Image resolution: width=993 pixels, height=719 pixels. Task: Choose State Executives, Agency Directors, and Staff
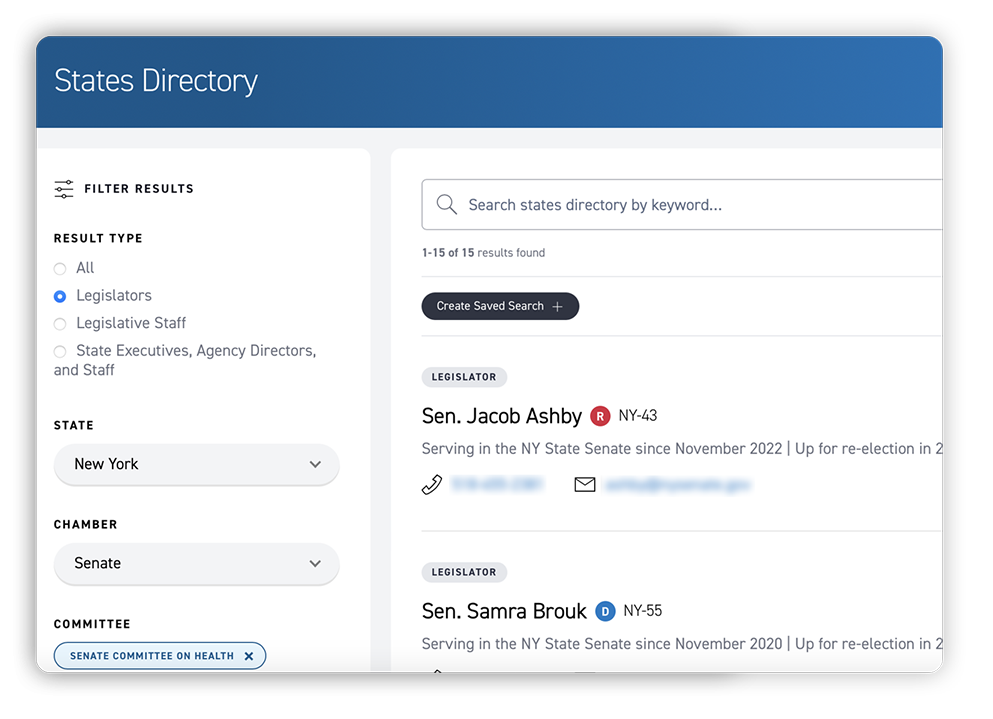click(60, 351)
